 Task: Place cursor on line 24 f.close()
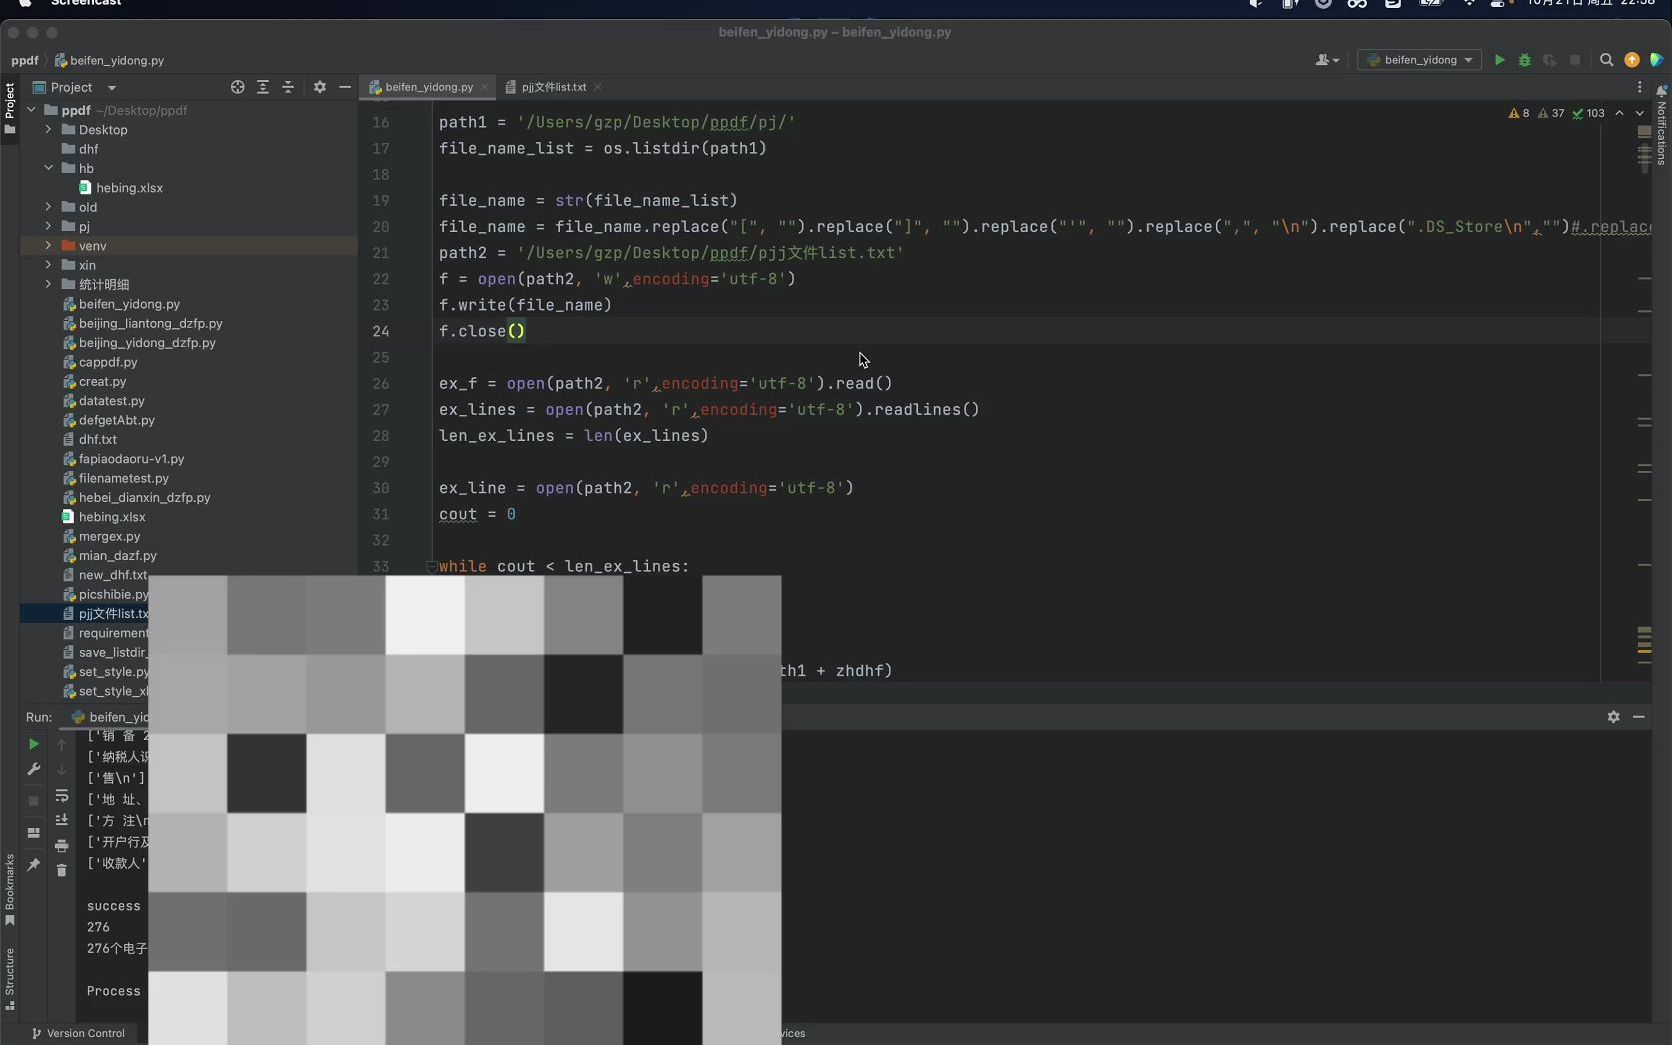pos(482,331)
